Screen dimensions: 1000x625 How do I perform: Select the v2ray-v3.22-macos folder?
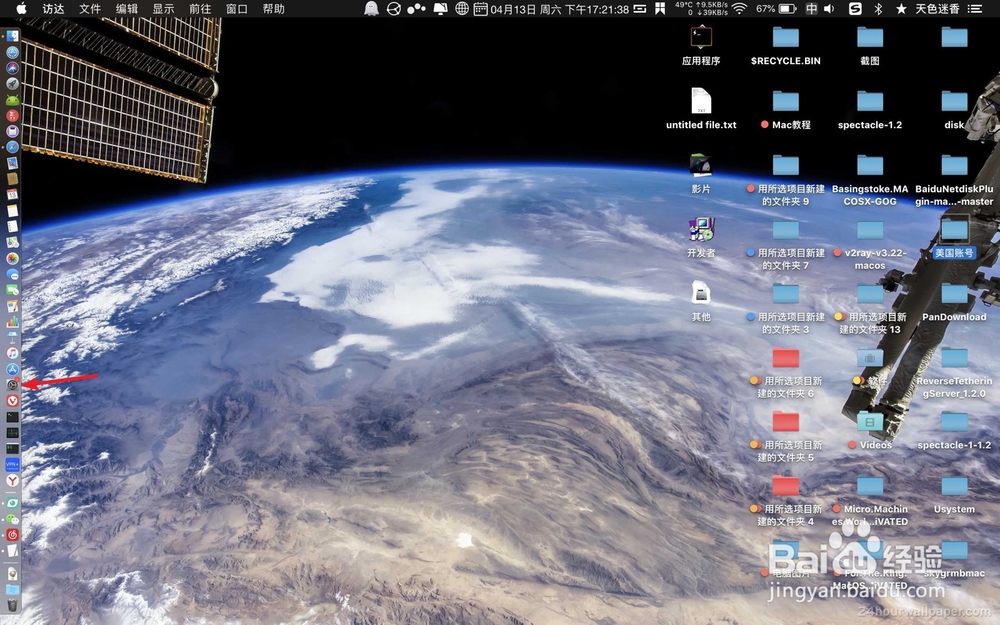870,230
